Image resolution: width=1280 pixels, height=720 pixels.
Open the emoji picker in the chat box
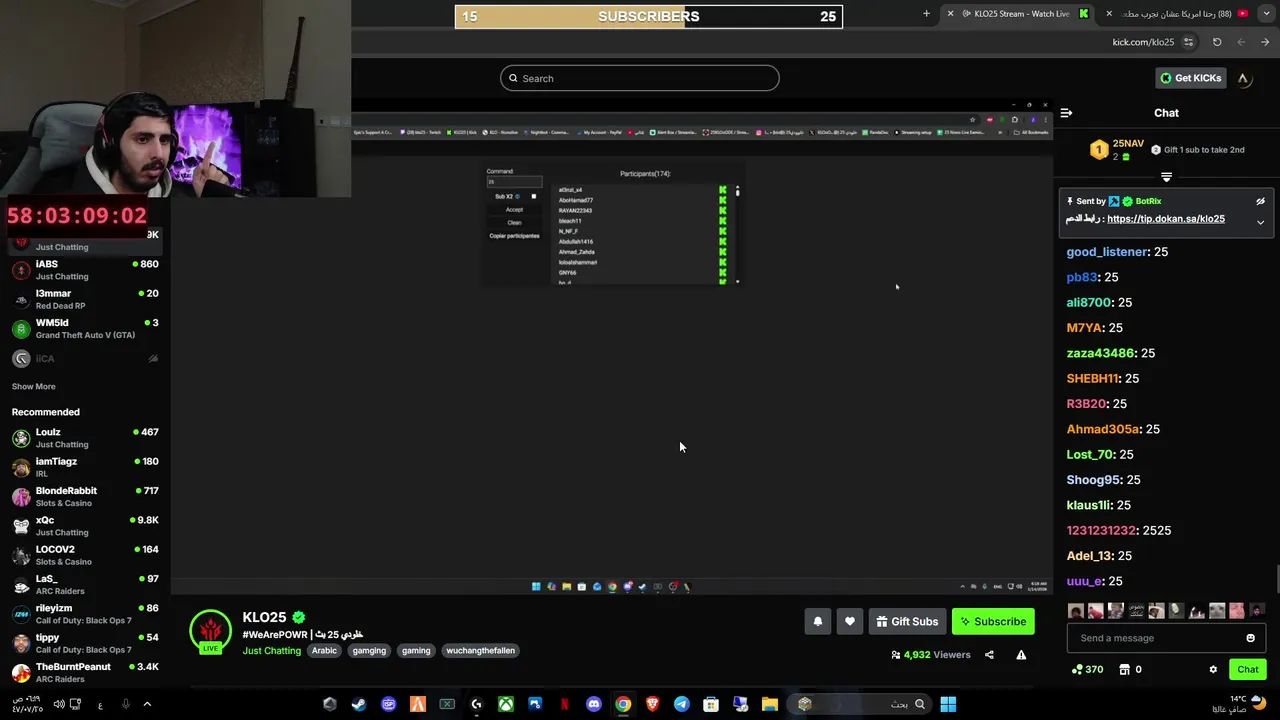(x=1250, y=638)
